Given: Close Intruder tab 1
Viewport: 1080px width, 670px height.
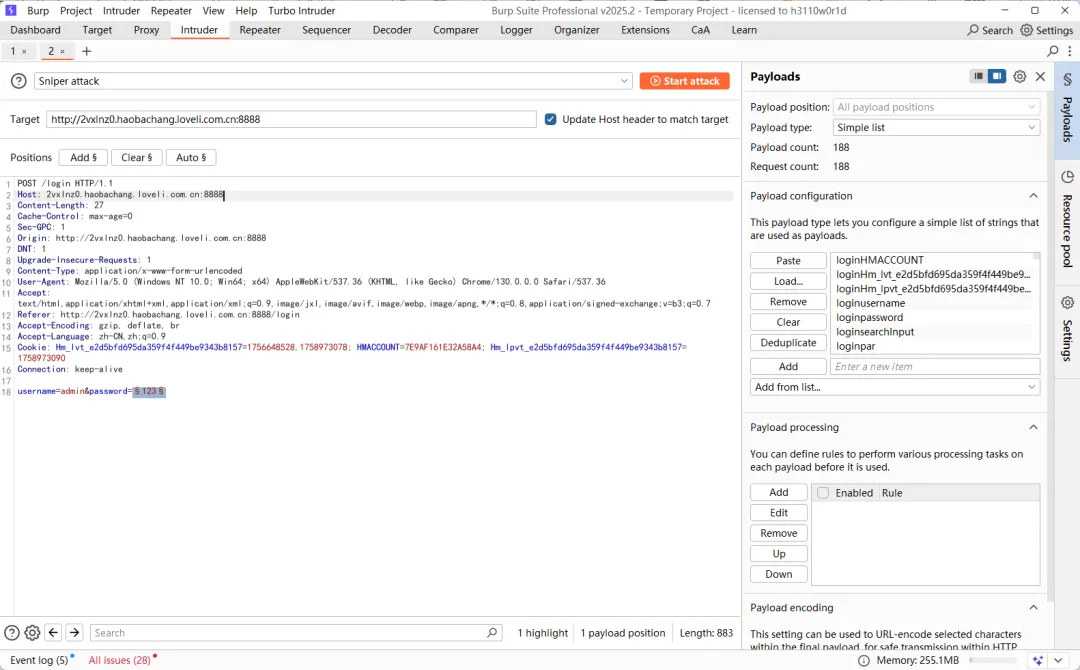Looking at the screenshot, I should (x=24, y=52).
